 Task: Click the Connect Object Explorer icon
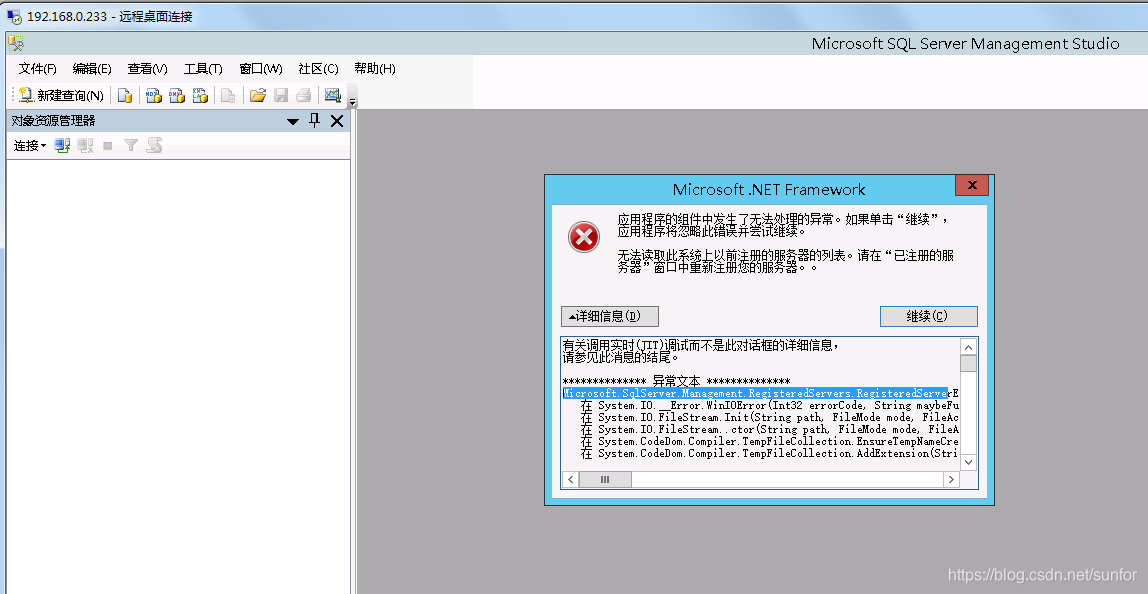tap(62, 146)
